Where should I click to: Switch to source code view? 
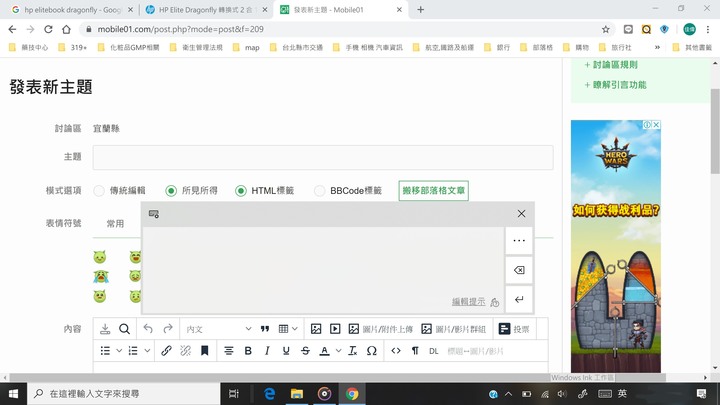[x=396, y=351]
